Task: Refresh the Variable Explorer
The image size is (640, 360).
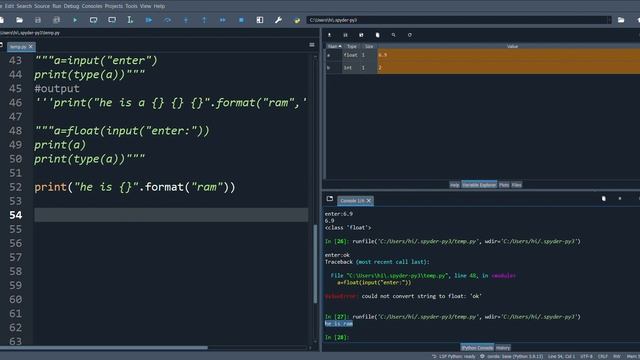Action: click(x=410, y=35)
